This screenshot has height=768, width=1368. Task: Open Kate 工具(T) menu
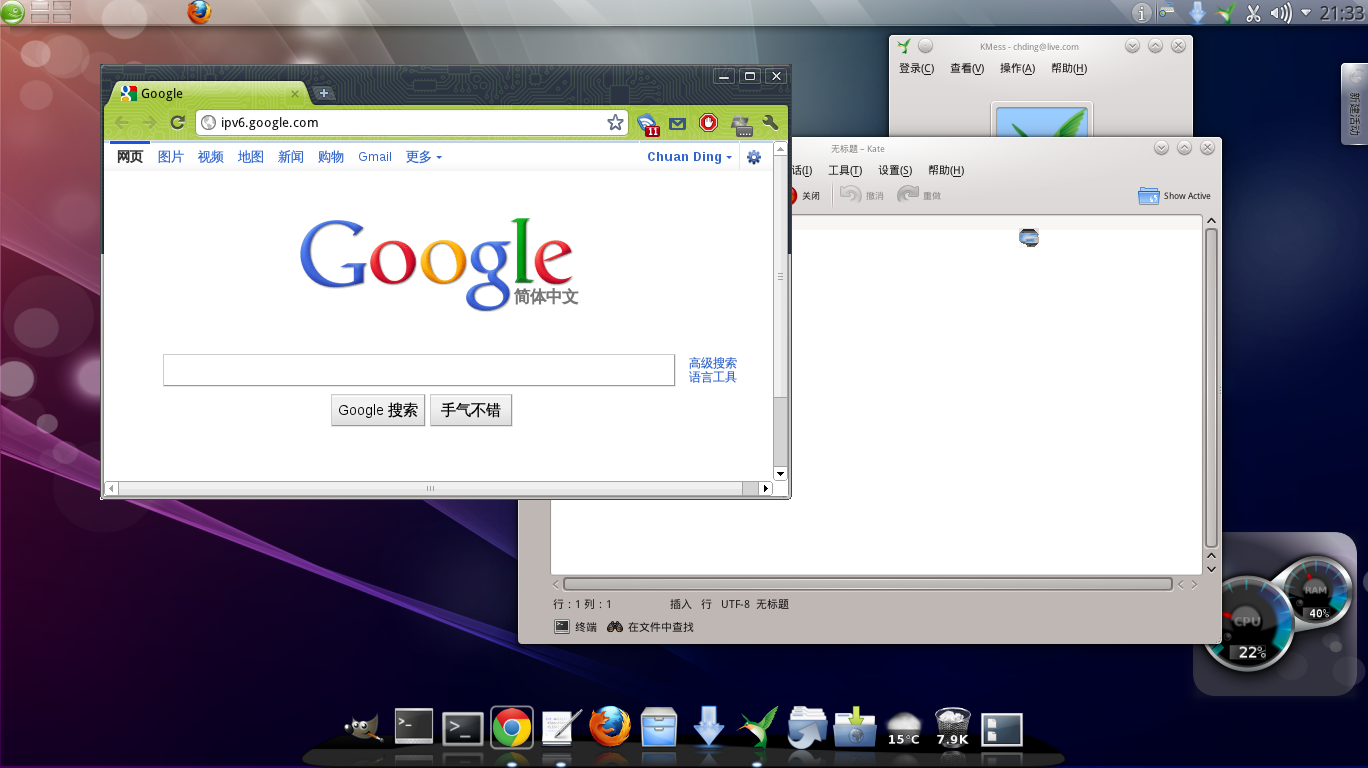[x=845, y=171]
